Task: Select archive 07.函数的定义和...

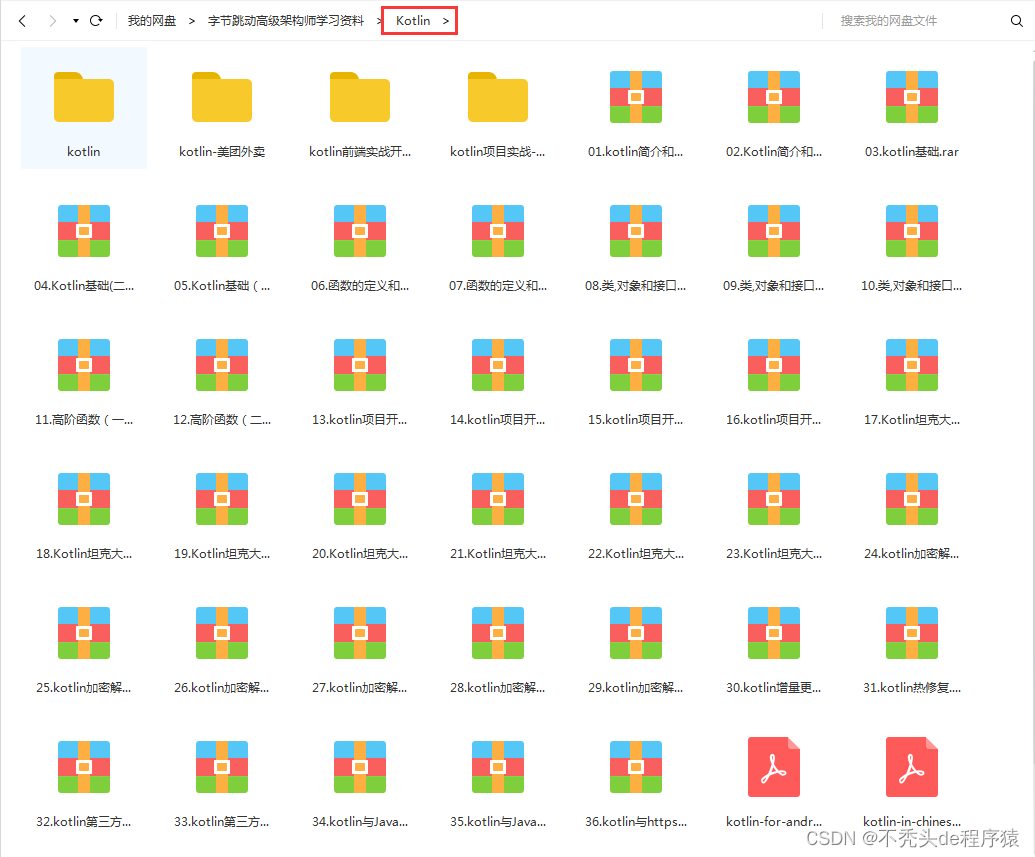Action: click(x=498, y=231)
